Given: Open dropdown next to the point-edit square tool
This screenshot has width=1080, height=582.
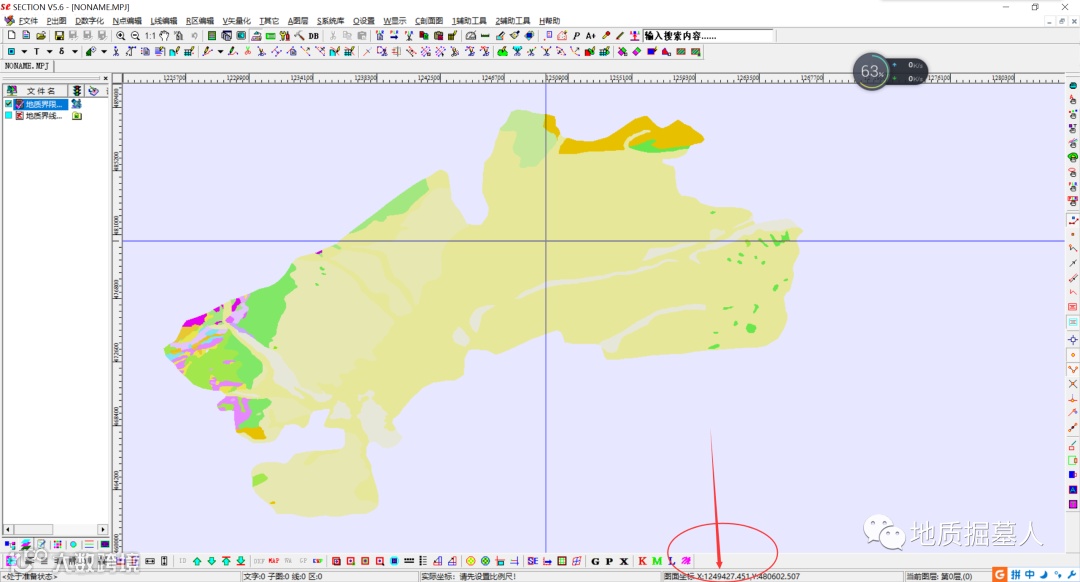Looking at the screenshot, I should click(x=24, y=51).
